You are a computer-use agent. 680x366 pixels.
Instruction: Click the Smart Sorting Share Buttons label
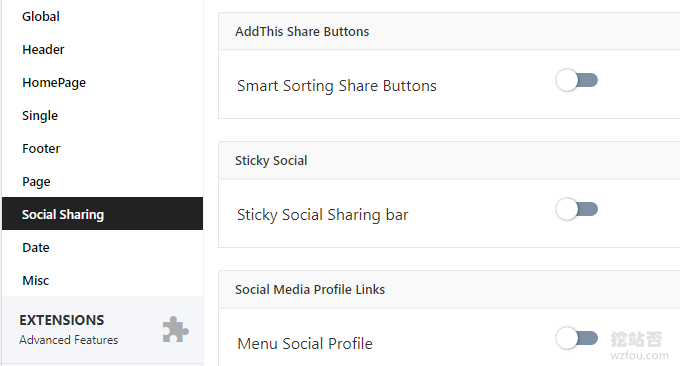coord(337,86)
